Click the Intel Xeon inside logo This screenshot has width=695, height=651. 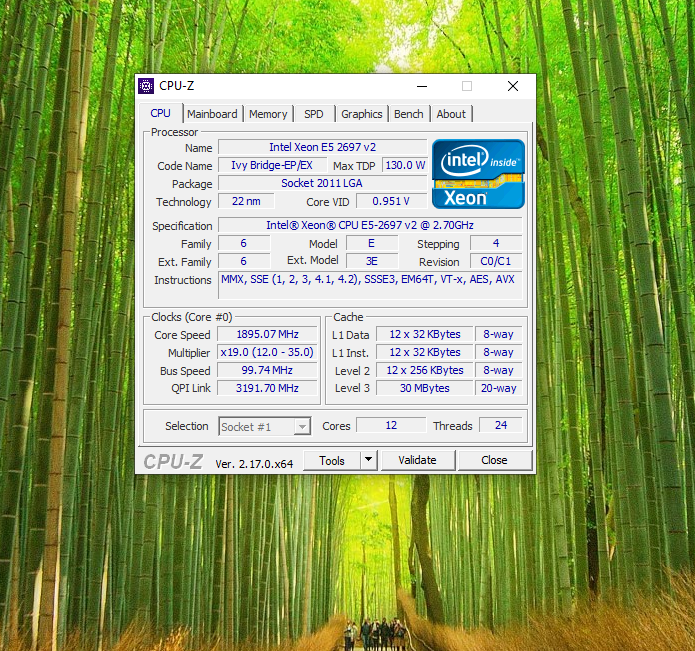[478, 174]
